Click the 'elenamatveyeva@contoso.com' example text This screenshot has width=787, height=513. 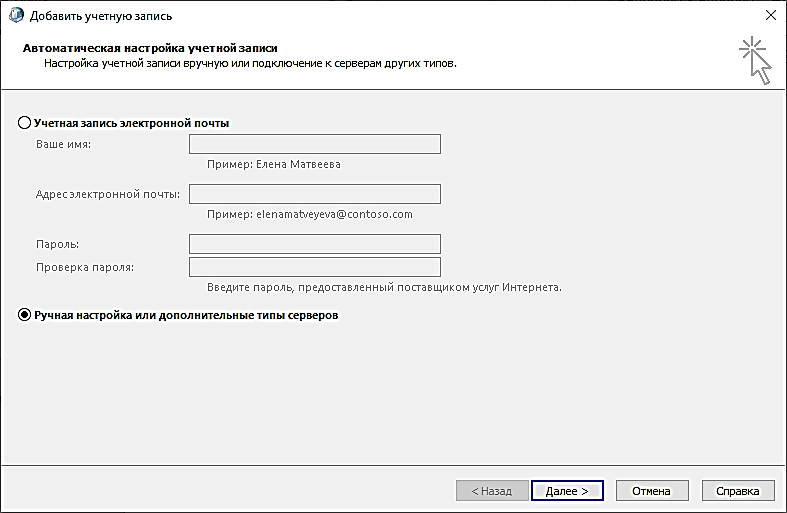click(x=334, y=214)
